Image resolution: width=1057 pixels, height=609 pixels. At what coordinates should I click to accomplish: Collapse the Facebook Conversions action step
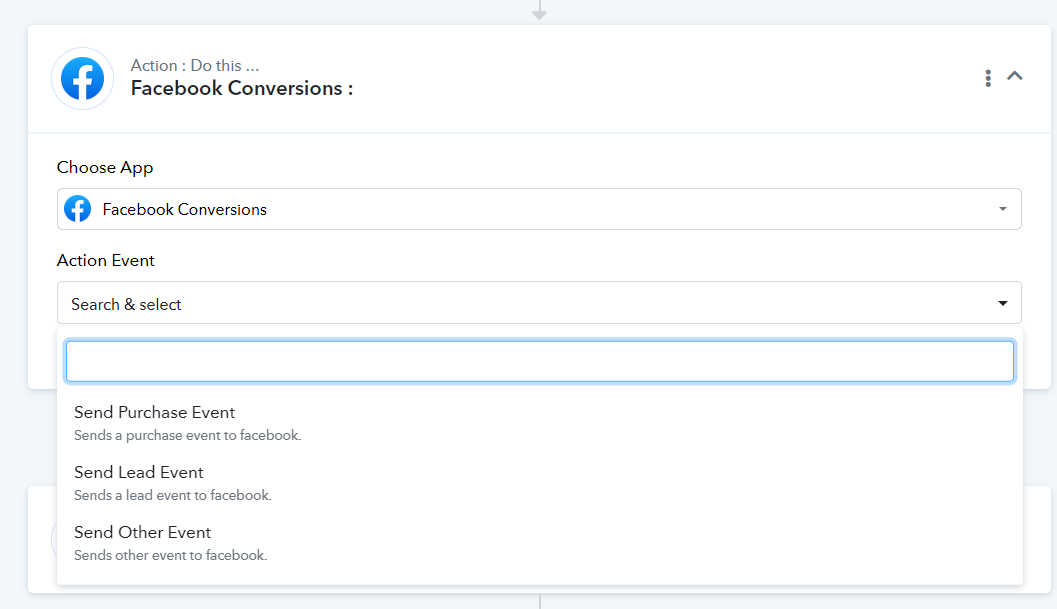pos(1015,76)
